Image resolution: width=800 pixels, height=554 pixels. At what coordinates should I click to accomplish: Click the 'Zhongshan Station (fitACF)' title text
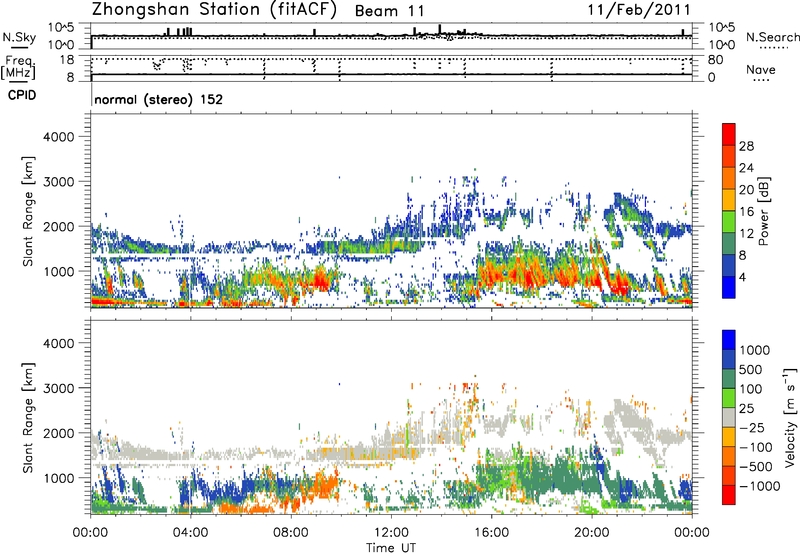[x=215, y=10]
